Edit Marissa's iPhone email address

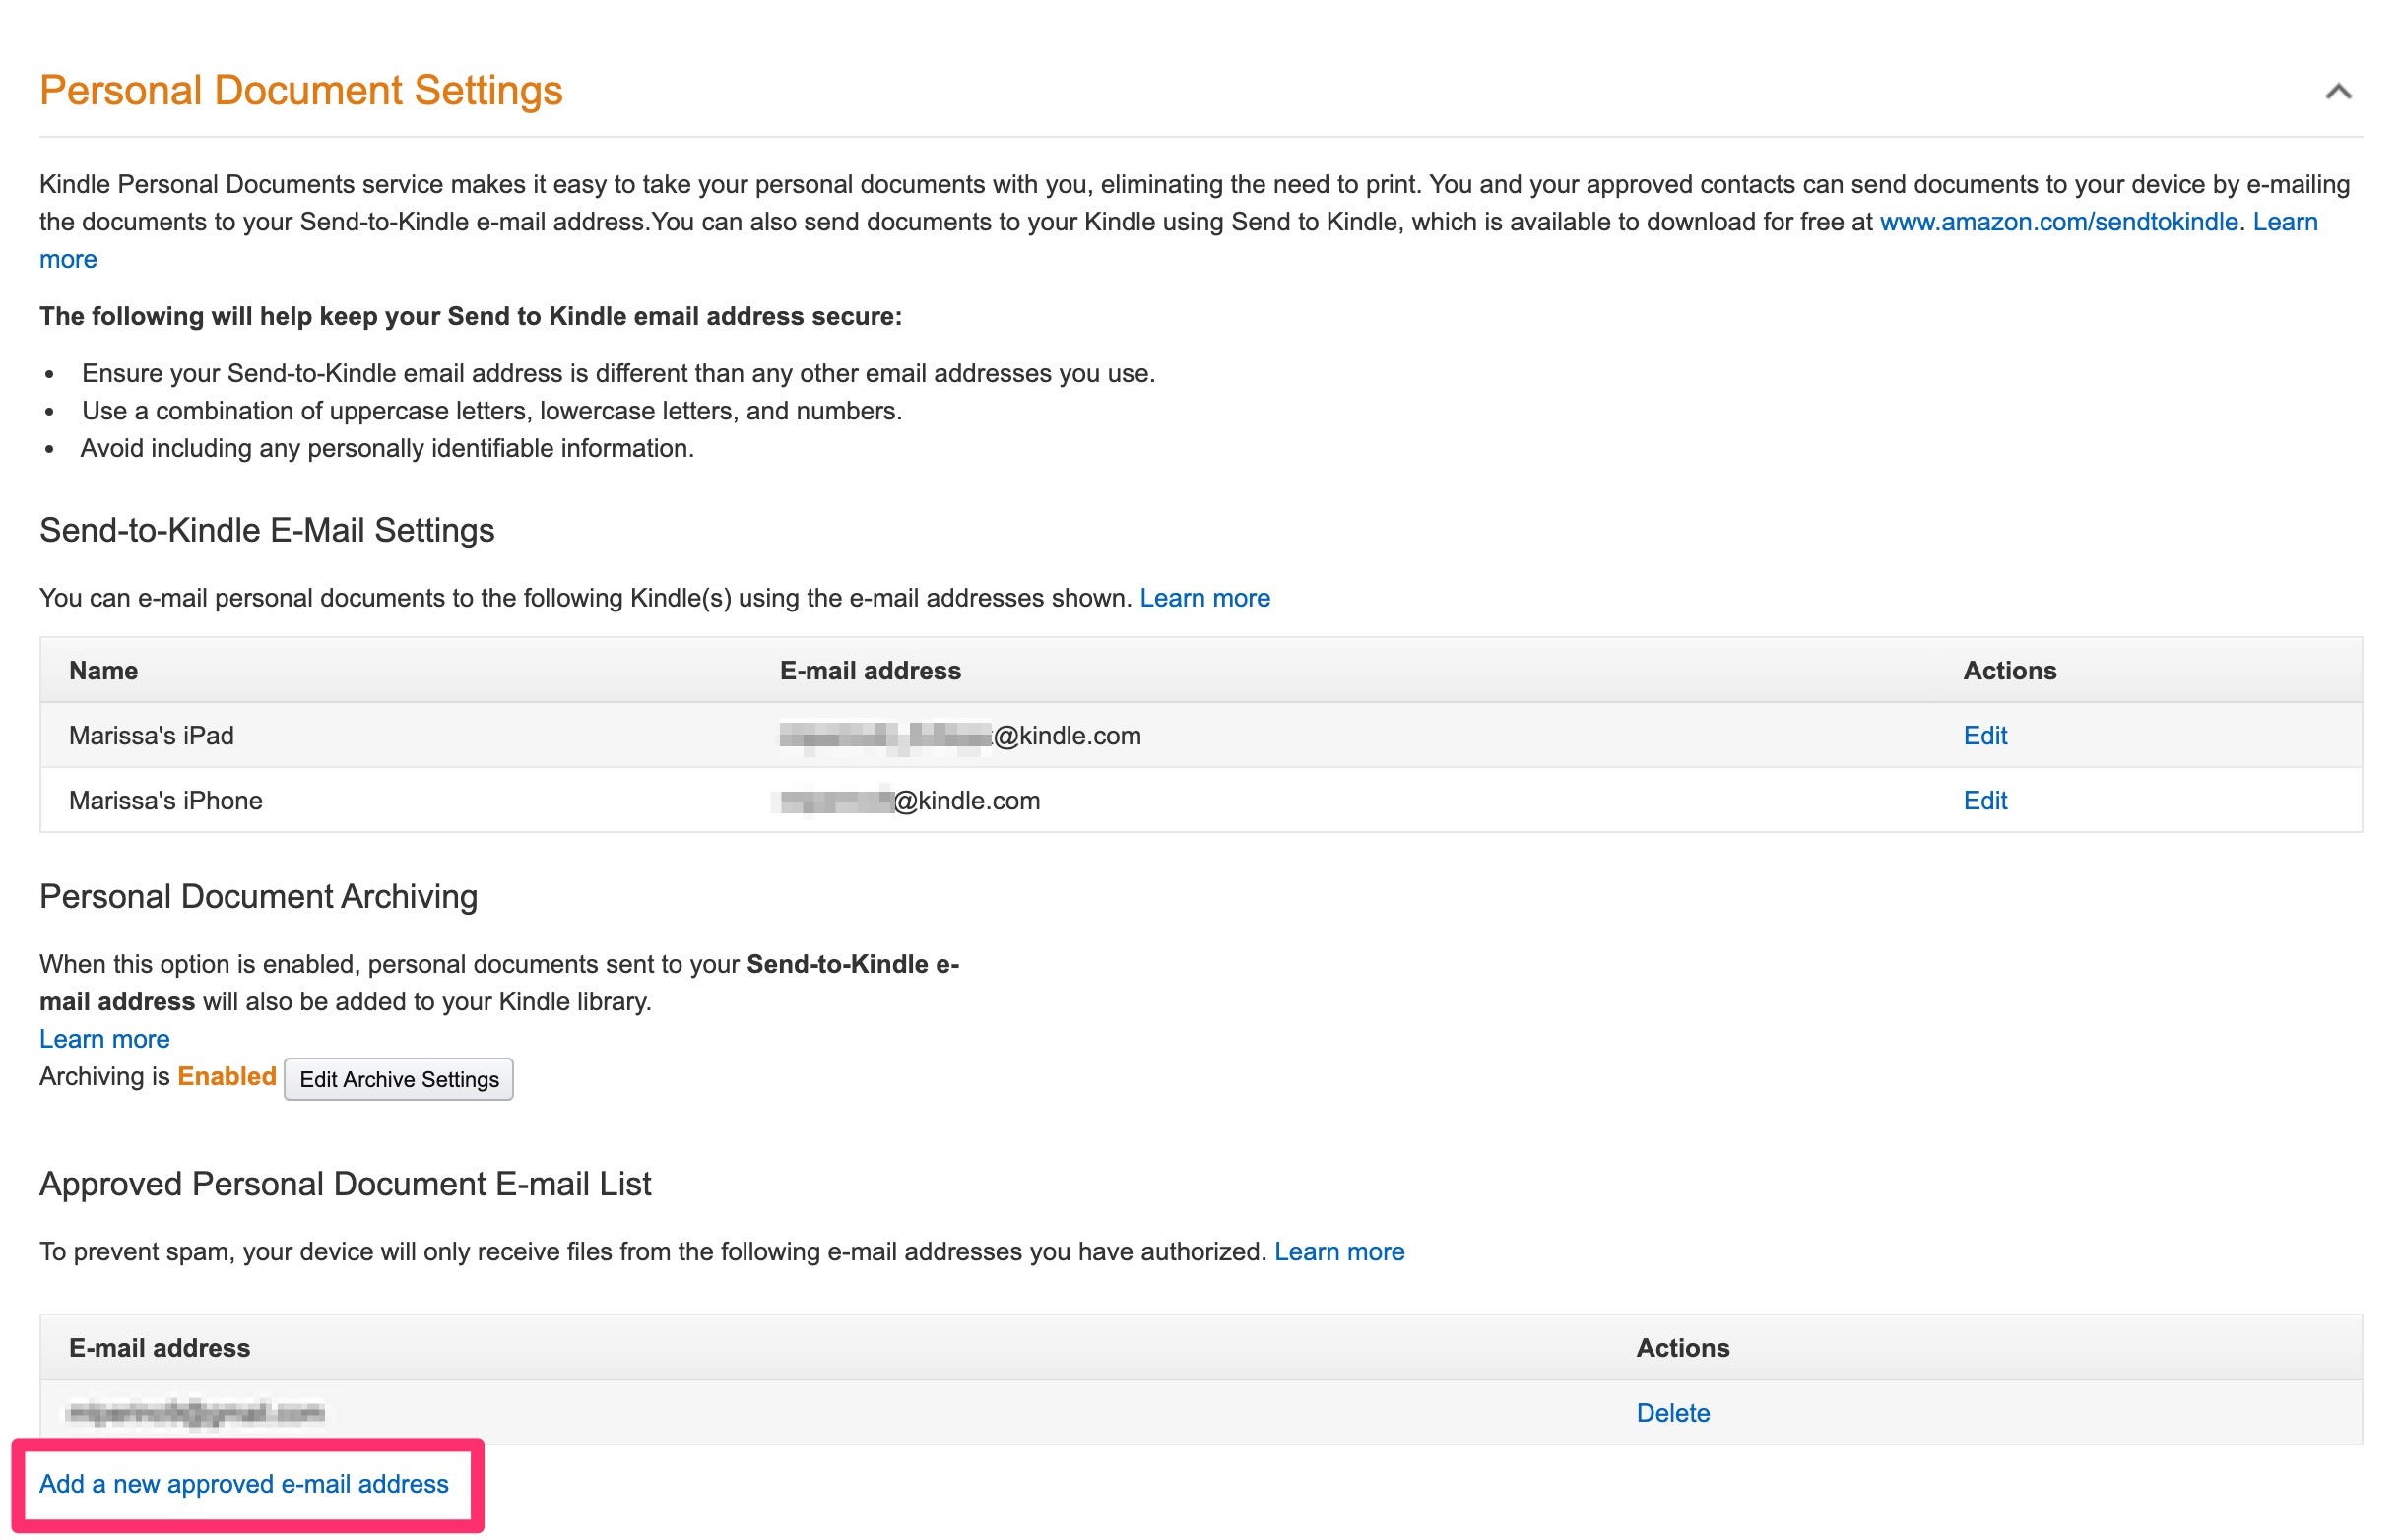tap(1984, 800)
